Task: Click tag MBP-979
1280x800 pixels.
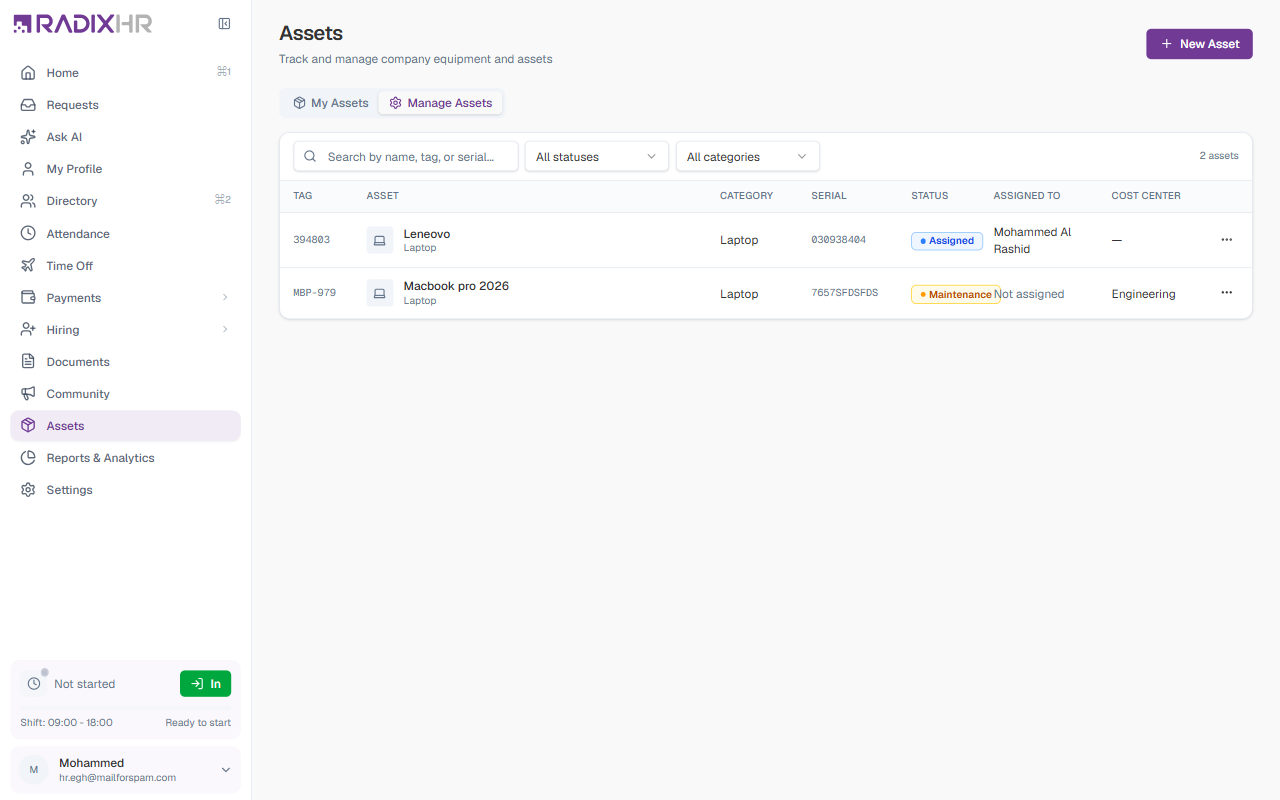Action: tap(314, 293)
